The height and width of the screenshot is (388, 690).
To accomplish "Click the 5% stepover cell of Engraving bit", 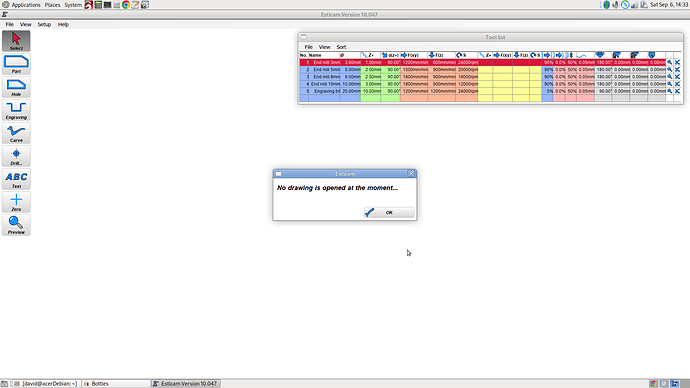I will [547, 91].
